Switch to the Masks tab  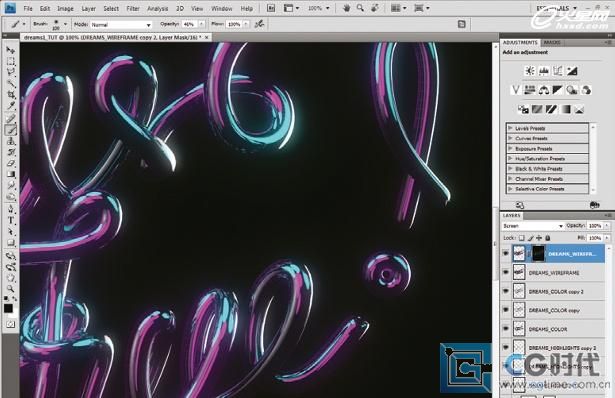click(x=552, y=42)
